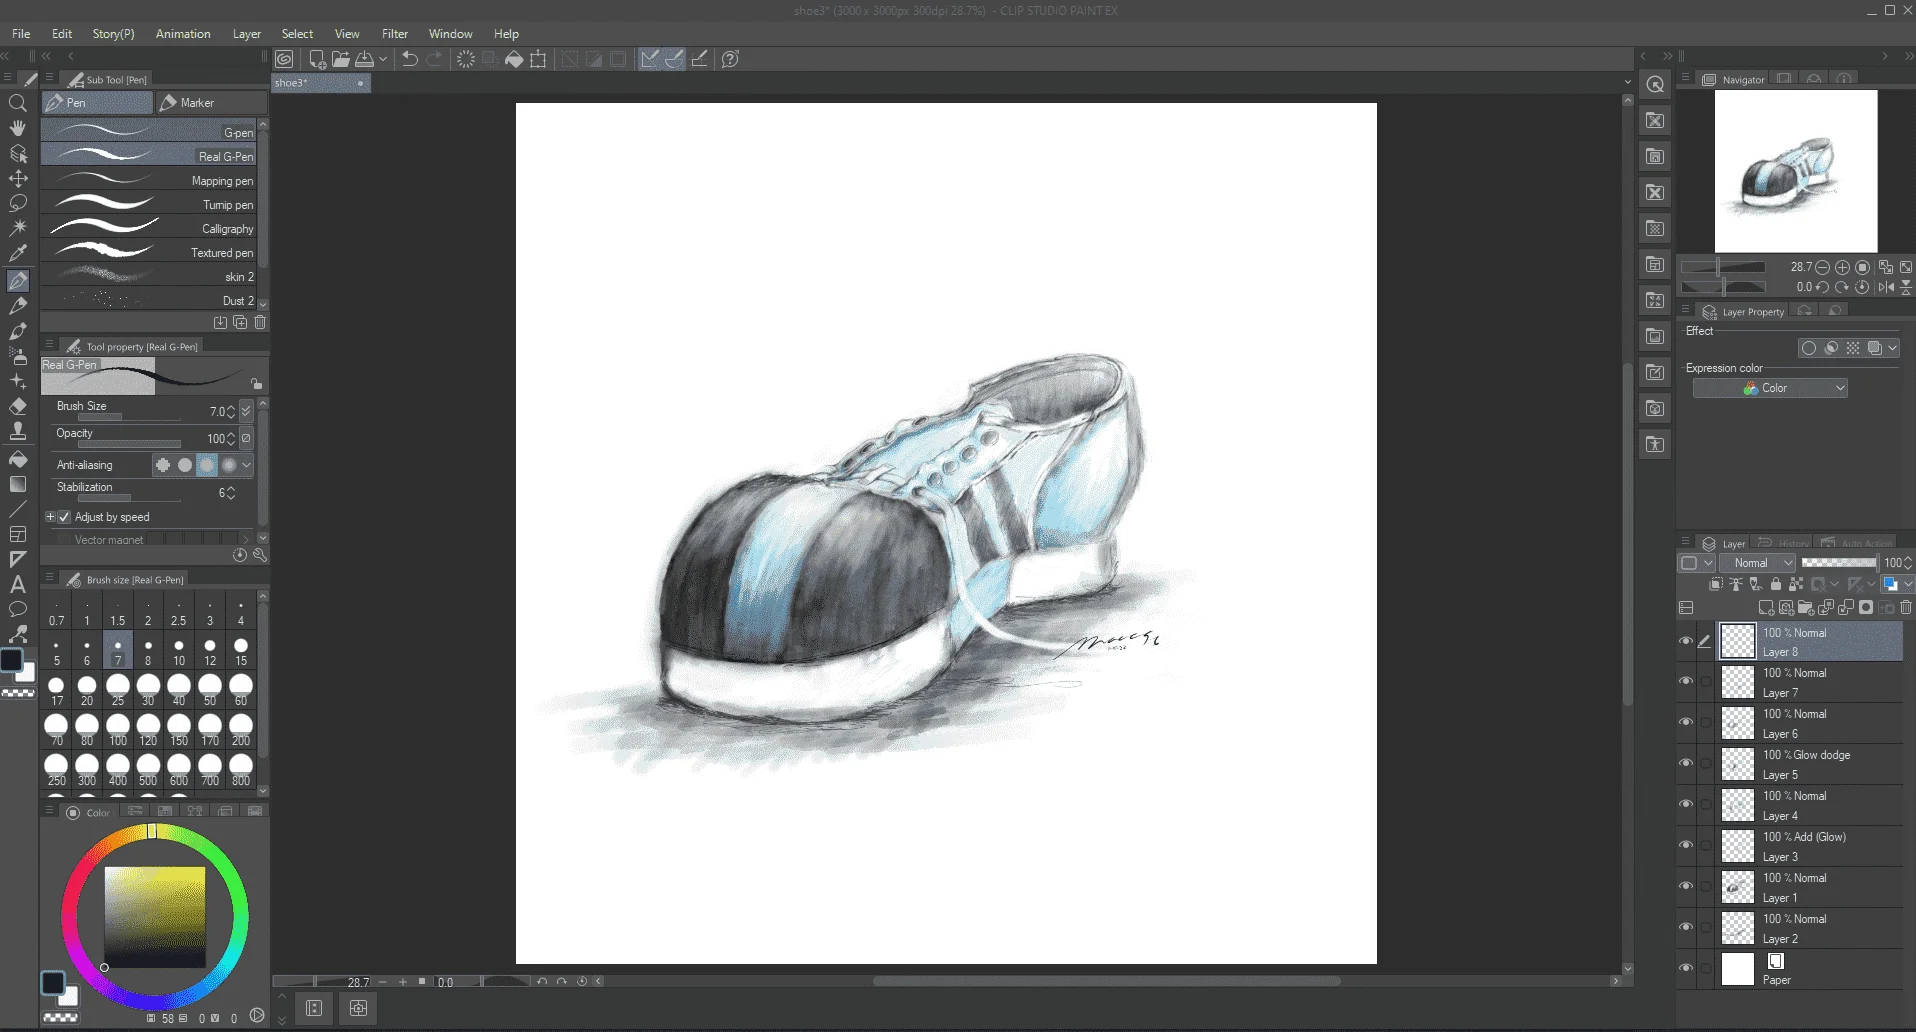Select the Text tool
The height and width of the screenshot is (1032, 1916).
click(x=17, y=584)
